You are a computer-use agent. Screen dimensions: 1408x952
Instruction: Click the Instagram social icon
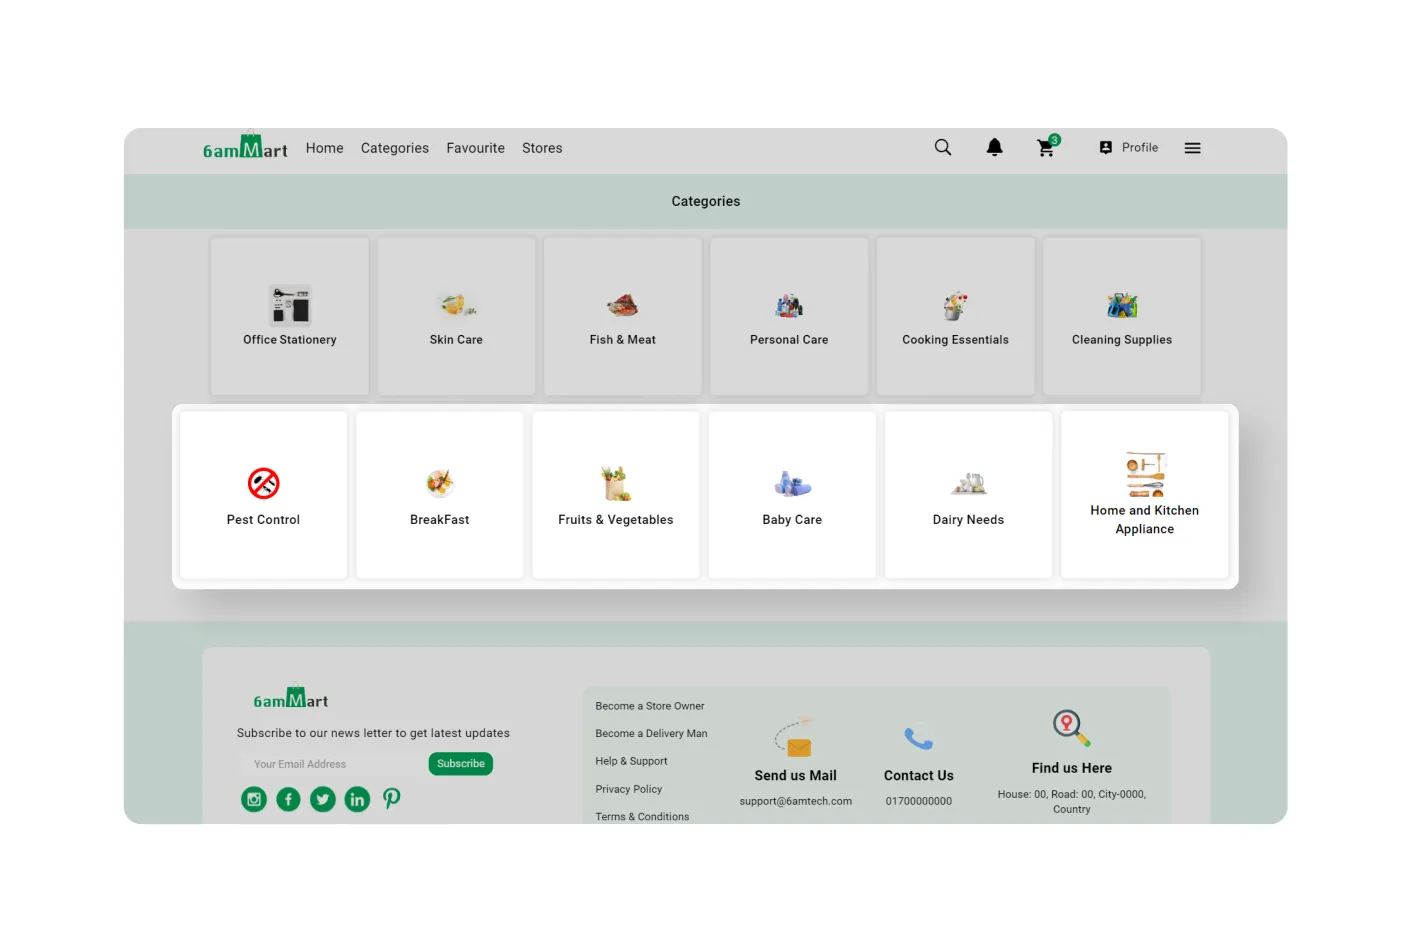click(254, 799)
